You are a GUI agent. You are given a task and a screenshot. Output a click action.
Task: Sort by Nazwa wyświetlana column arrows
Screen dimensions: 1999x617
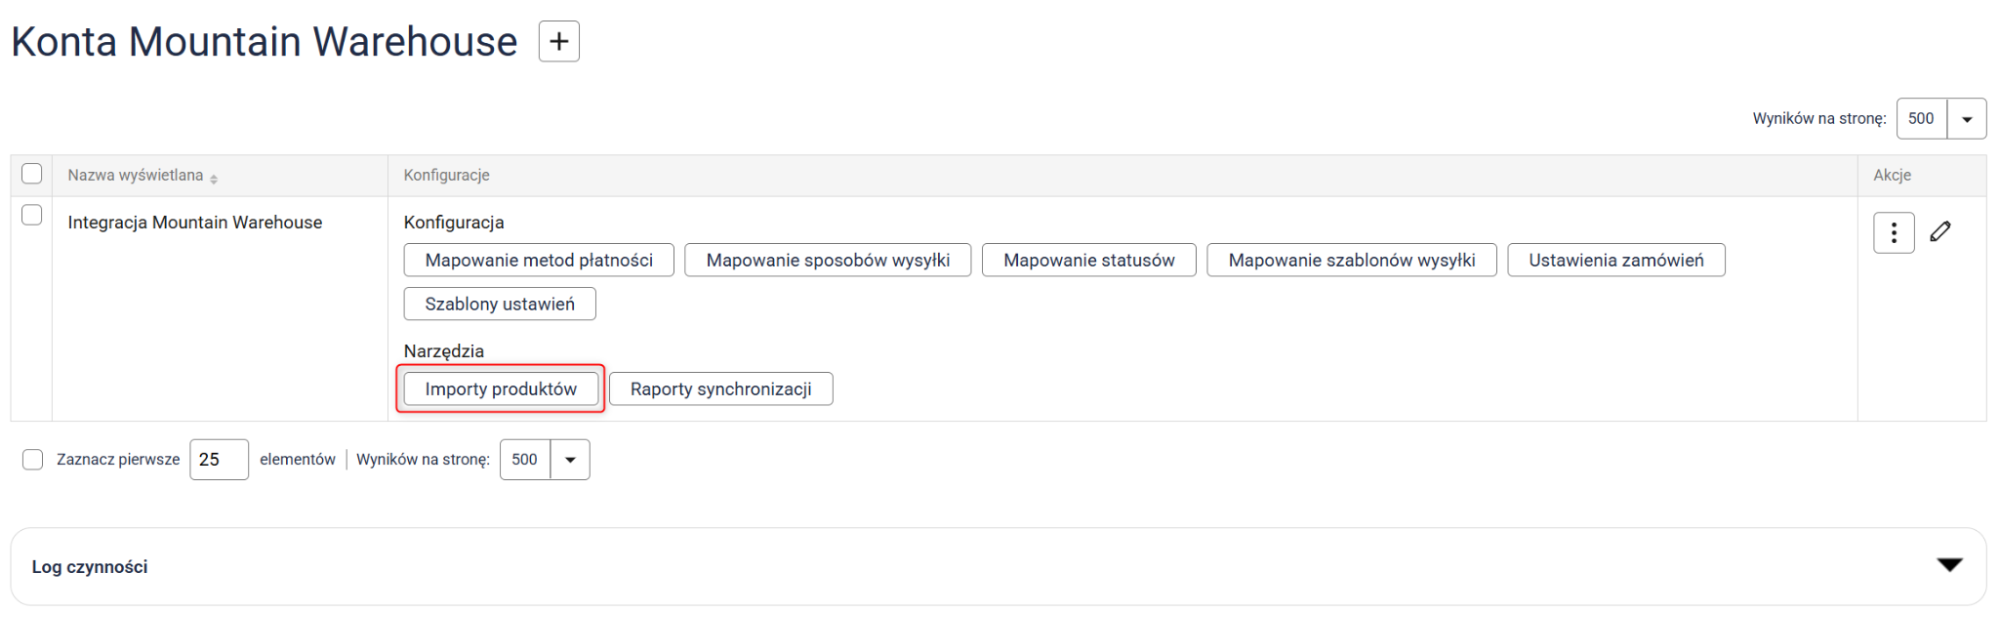pos(214,177)
